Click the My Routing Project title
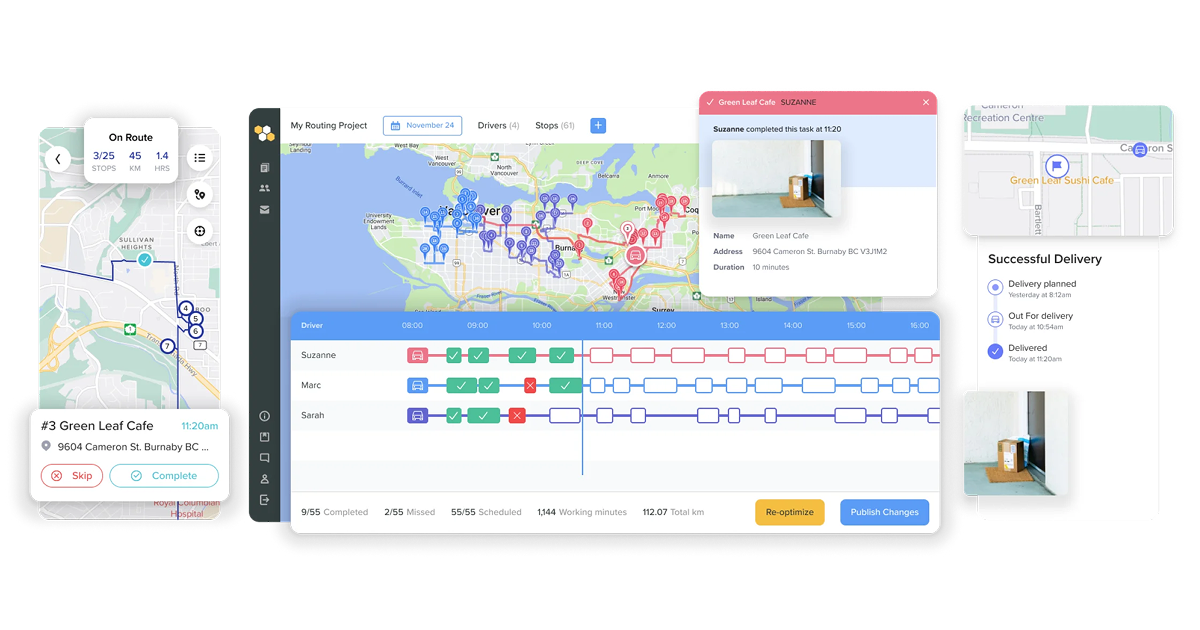Viewport: 1200px width, 630px height. [329, 126]
